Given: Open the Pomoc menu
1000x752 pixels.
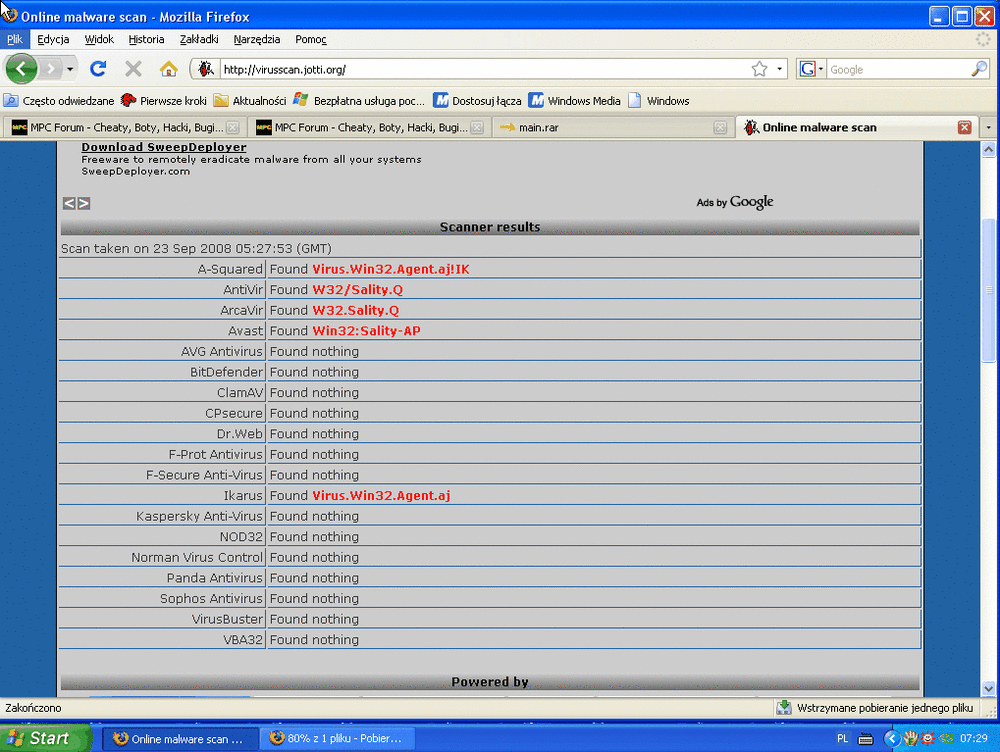Looking at the screenshot, I should (x=311, y=40).
